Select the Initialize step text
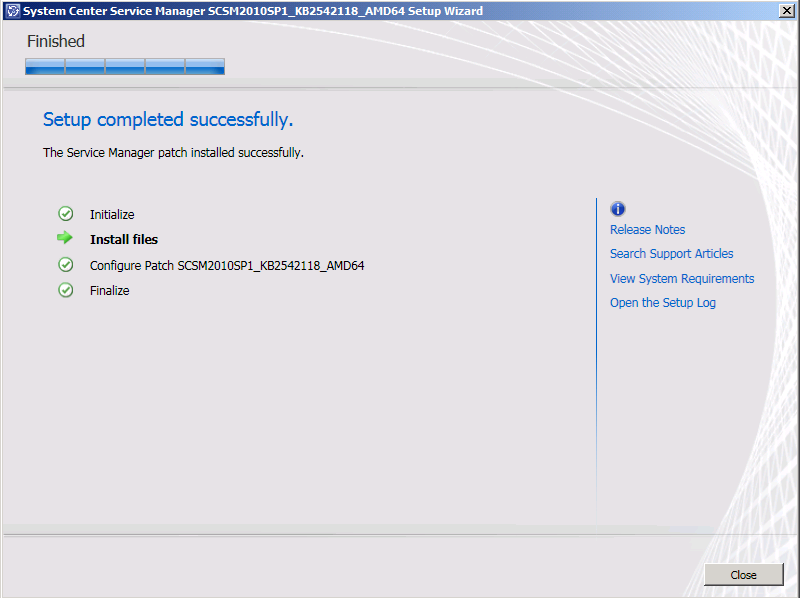The width and height of the screenshot is (800, 598). 112,215
